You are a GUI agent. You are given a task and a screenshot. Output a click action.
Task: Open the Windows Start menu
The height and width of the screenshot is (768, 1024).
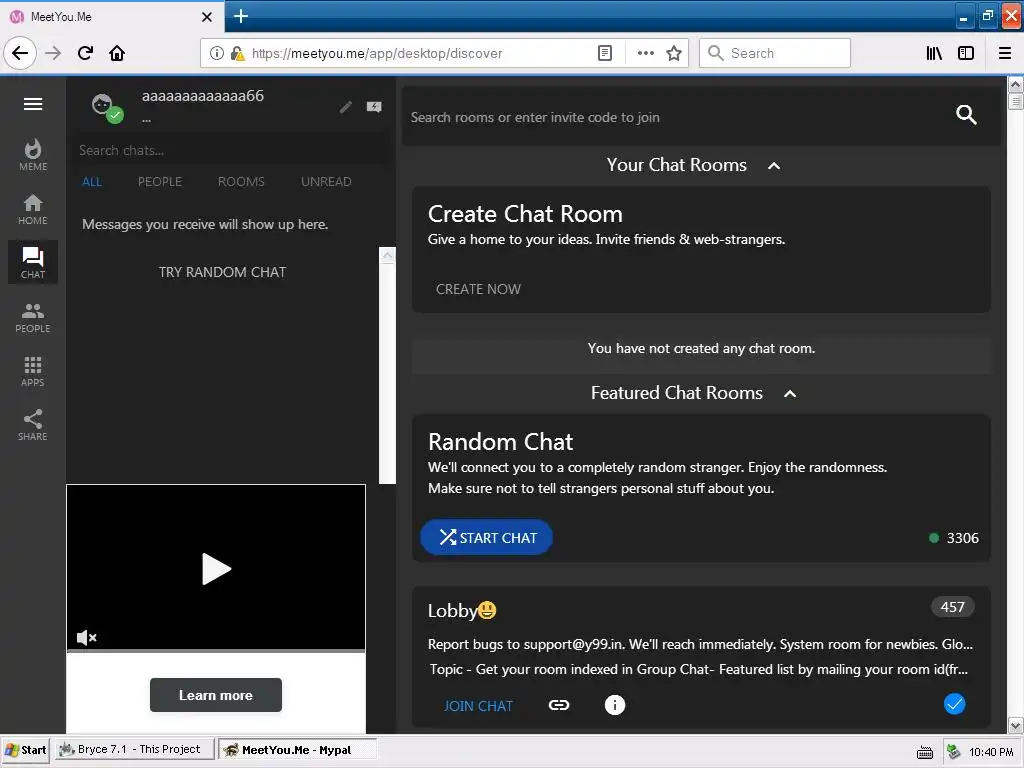click(25, 750)
